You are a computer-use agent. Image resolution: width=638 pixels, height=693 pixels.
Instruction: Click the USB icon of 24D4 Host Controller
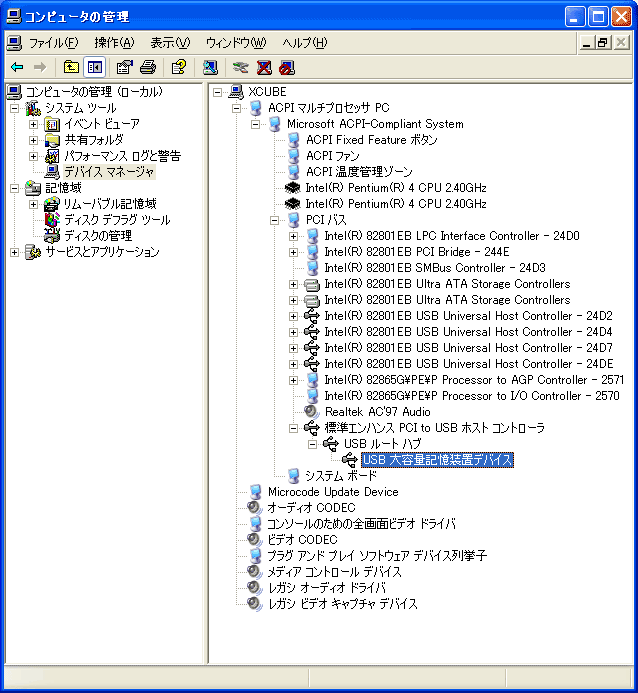tap(311, 332)
